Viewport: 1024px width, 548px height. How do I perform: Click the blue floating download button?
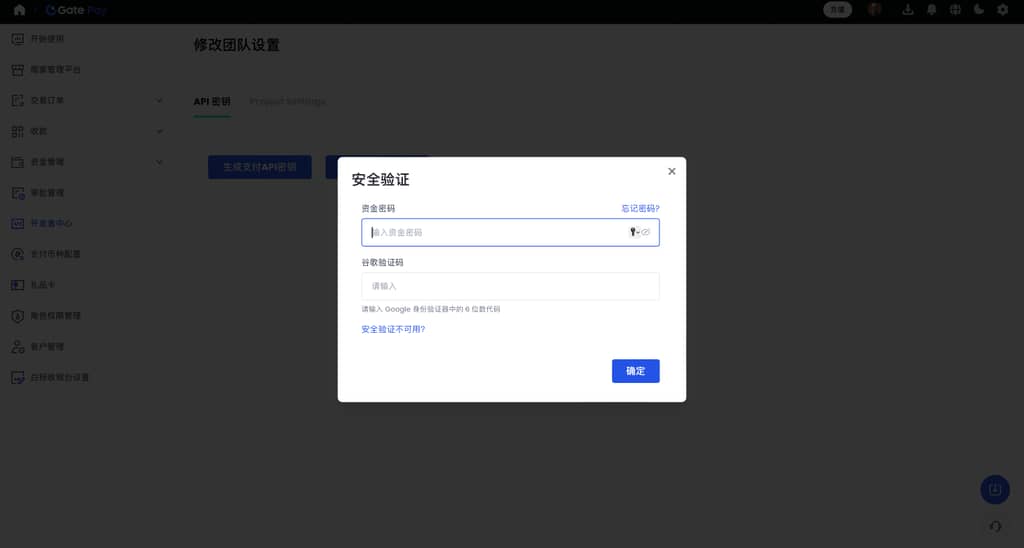(x=995, y=489)
